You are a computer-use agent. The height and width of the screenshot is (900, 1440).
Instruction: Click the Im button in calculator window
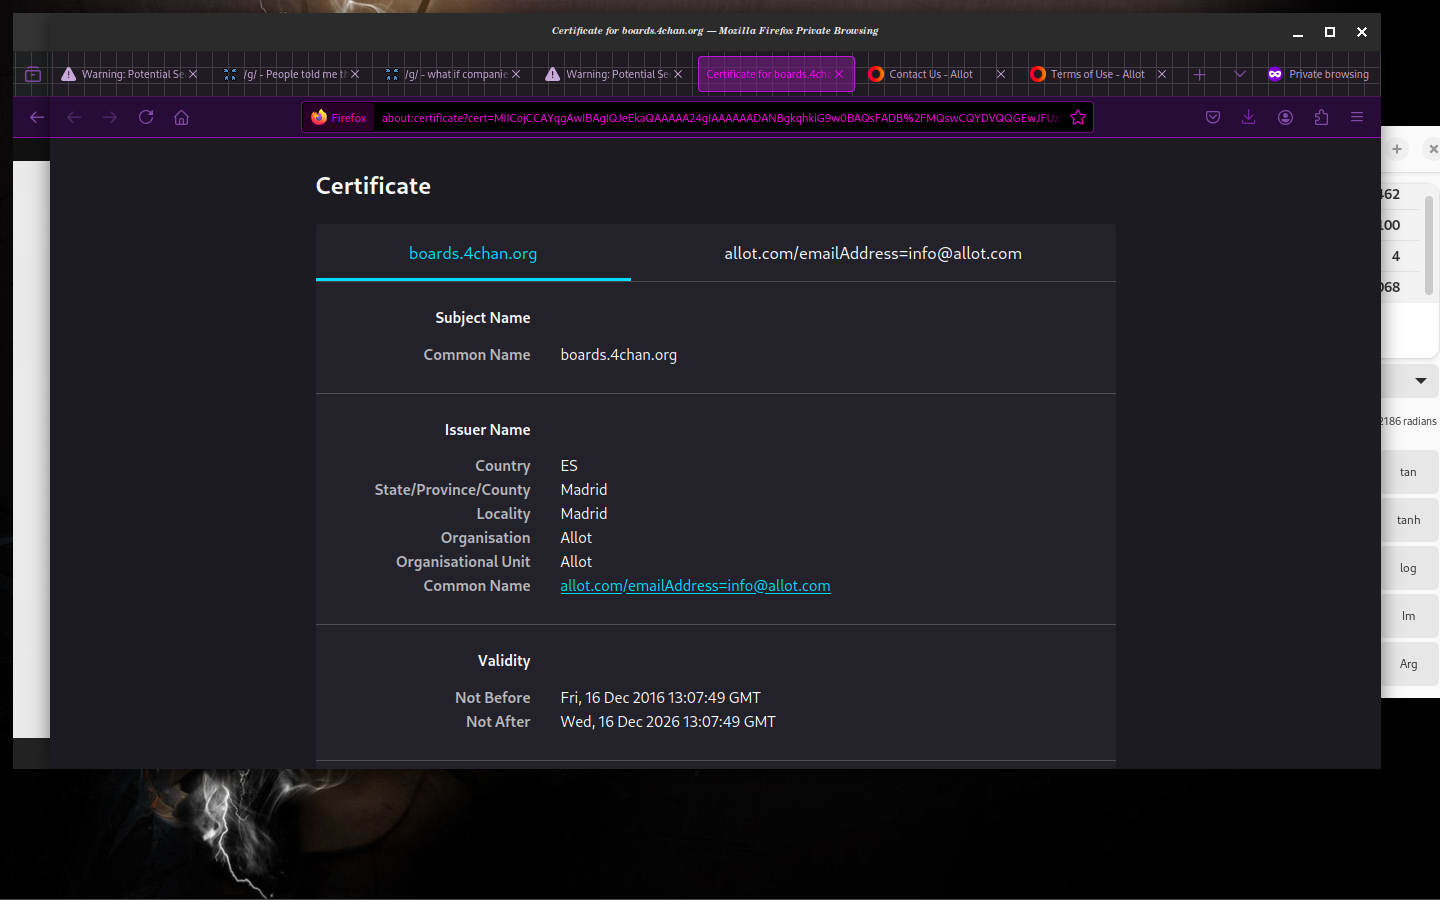coord(1408,616)
